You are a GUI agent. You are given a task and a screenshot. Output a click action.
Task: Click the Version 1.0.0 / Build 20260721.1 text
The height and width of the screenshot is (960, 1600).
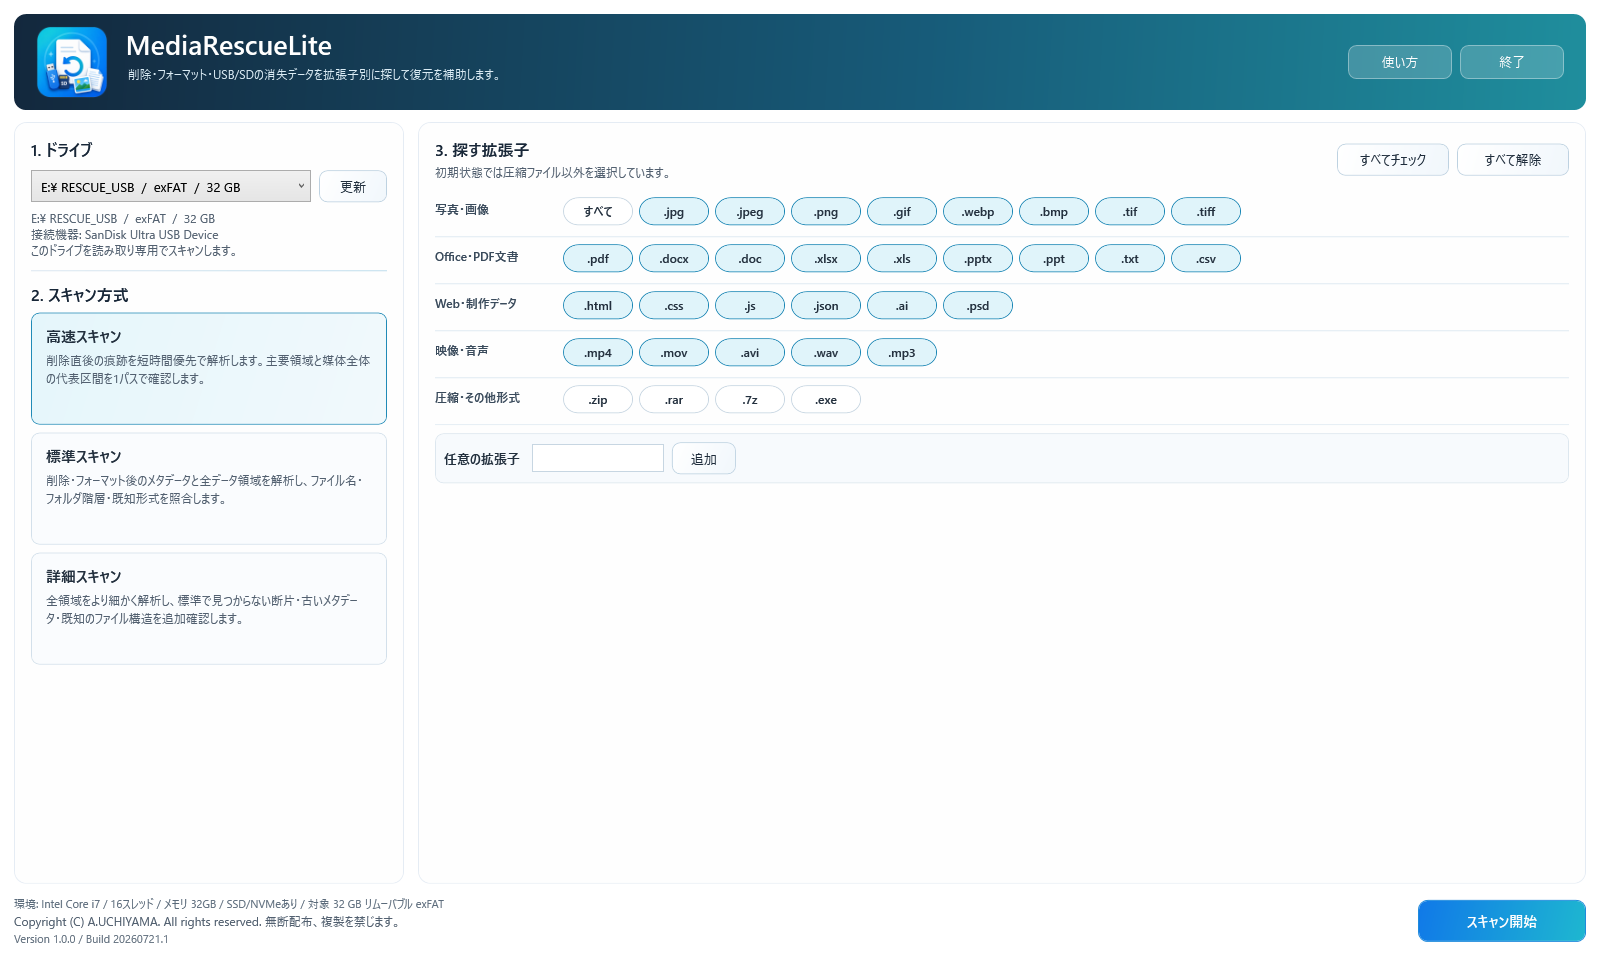(x=91, y=939)
